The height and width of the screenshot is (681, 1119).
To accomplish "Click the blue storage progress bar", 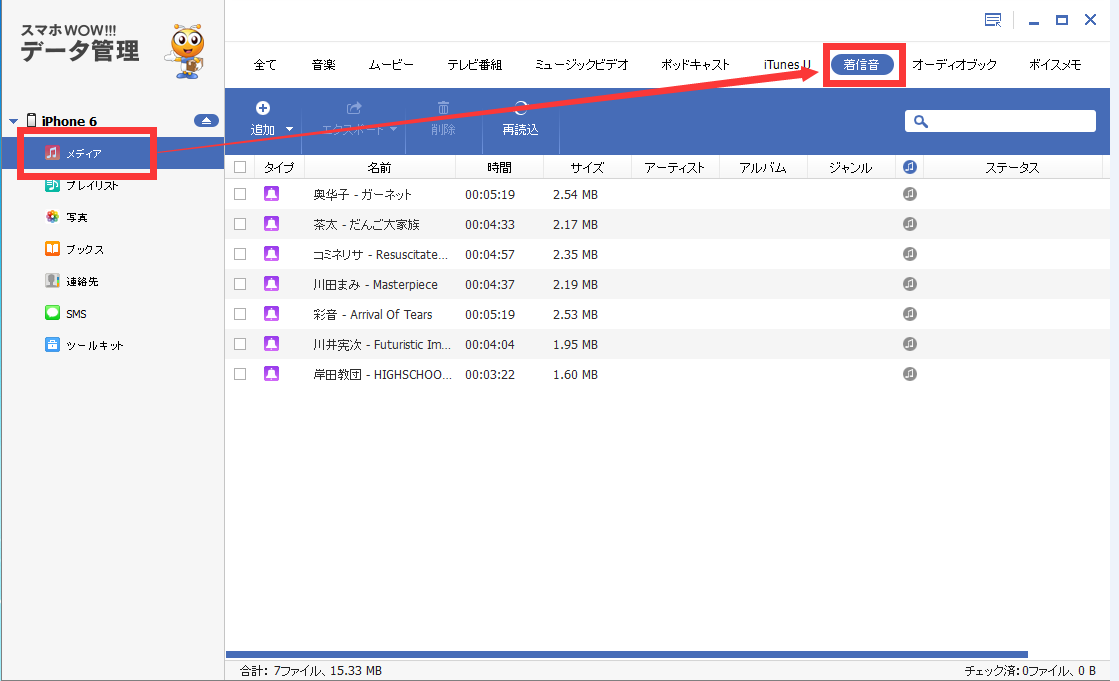I will tap(627, 654).
